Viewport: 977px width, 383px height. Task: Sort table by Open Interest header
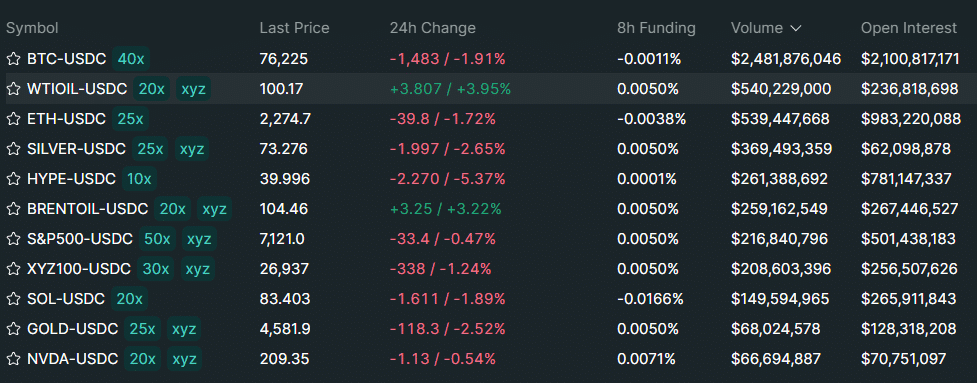click(x=908, y=28)
